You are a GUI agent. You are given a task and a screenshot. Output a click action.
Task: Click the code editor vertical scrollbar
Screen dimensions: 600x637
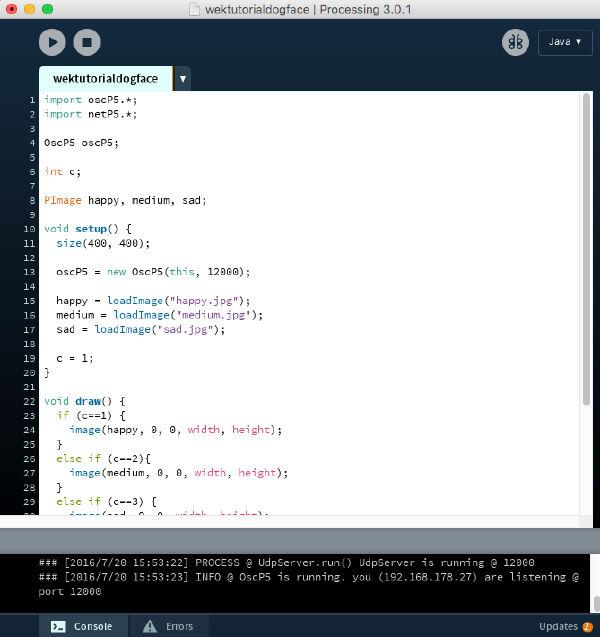[586, 250]
